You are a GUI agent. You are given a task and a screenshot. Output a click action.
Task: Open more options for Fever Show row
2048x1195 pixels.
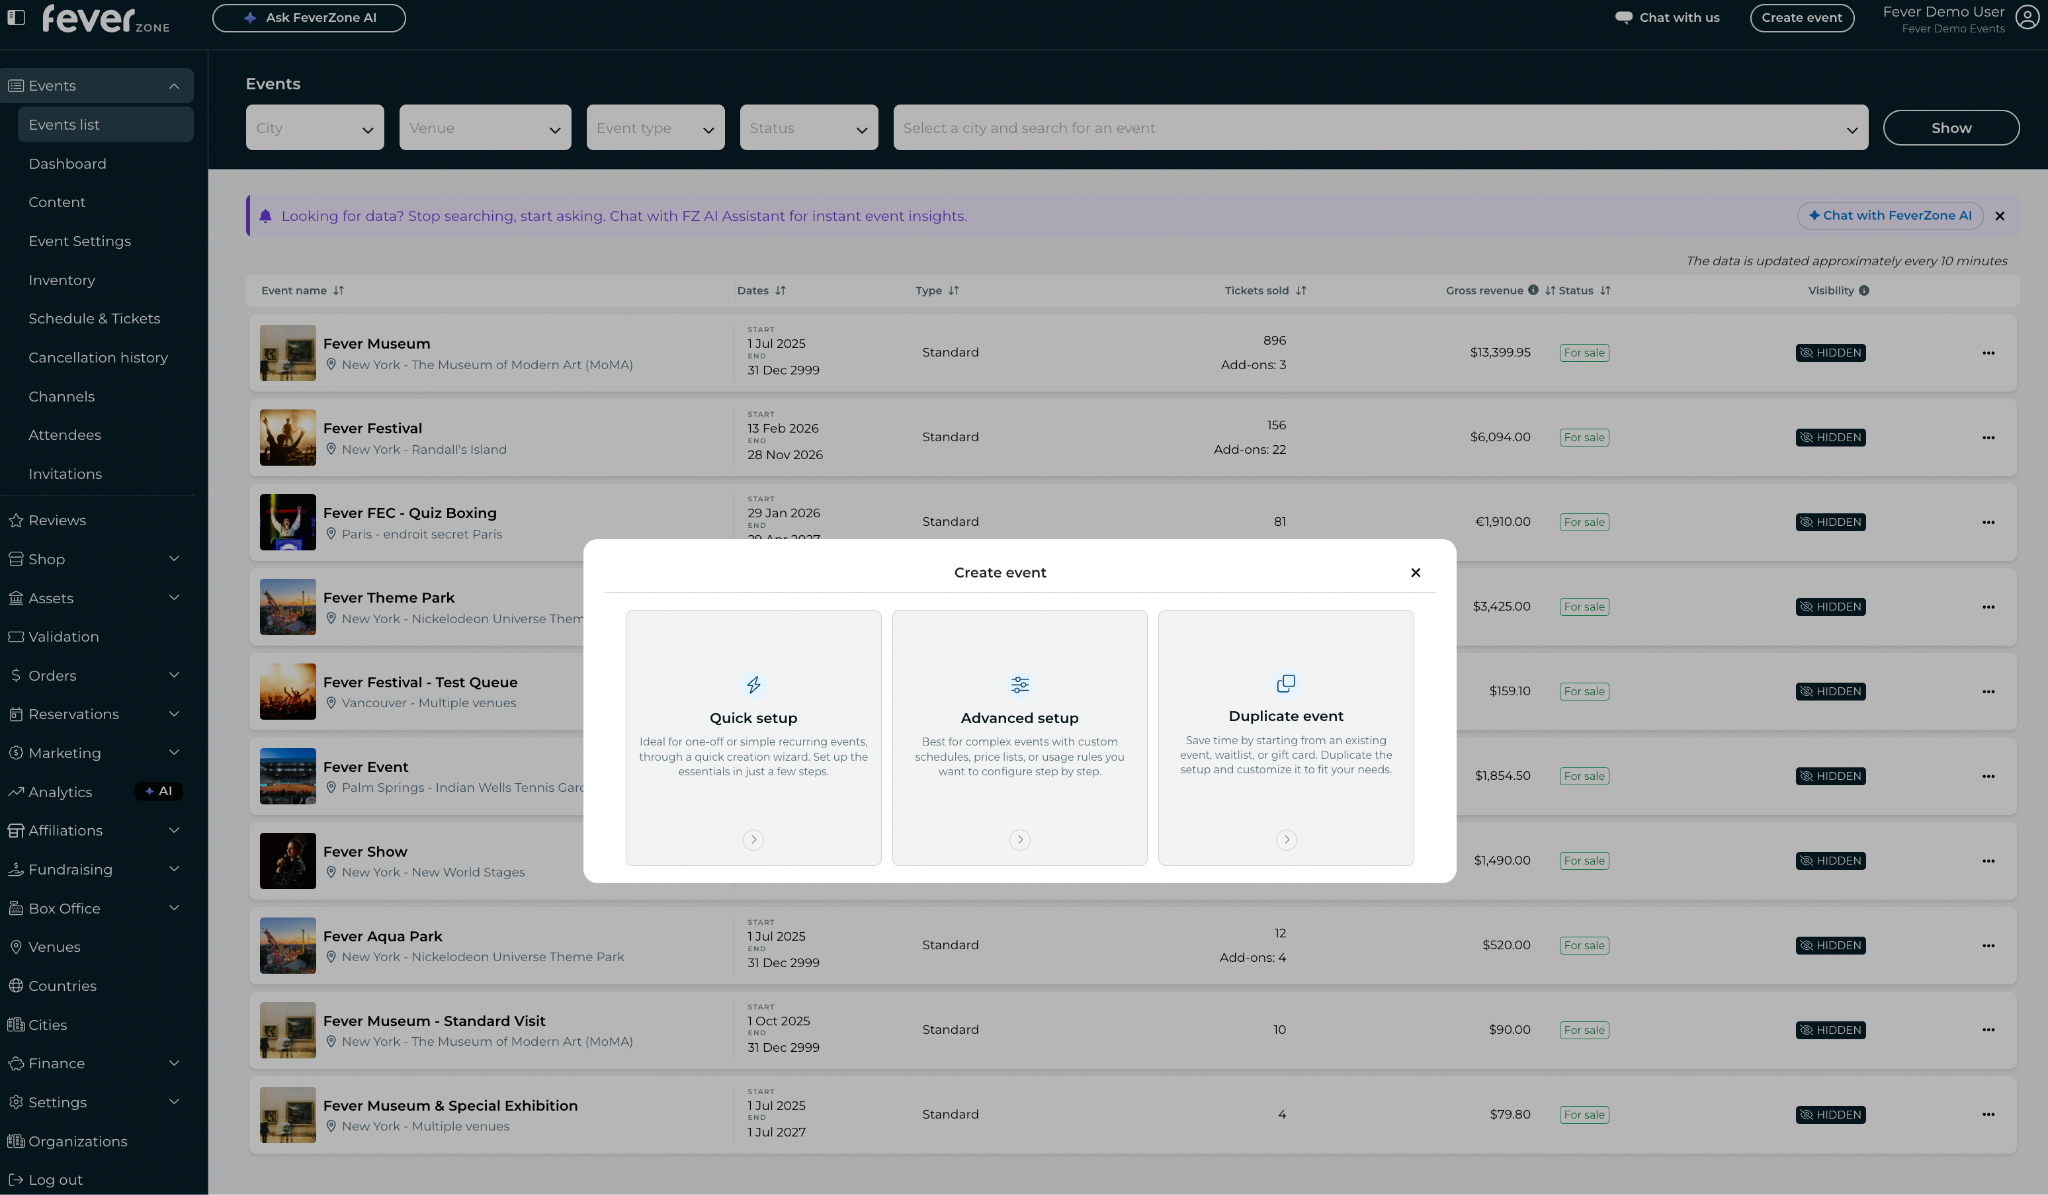tap(1988, 861)
